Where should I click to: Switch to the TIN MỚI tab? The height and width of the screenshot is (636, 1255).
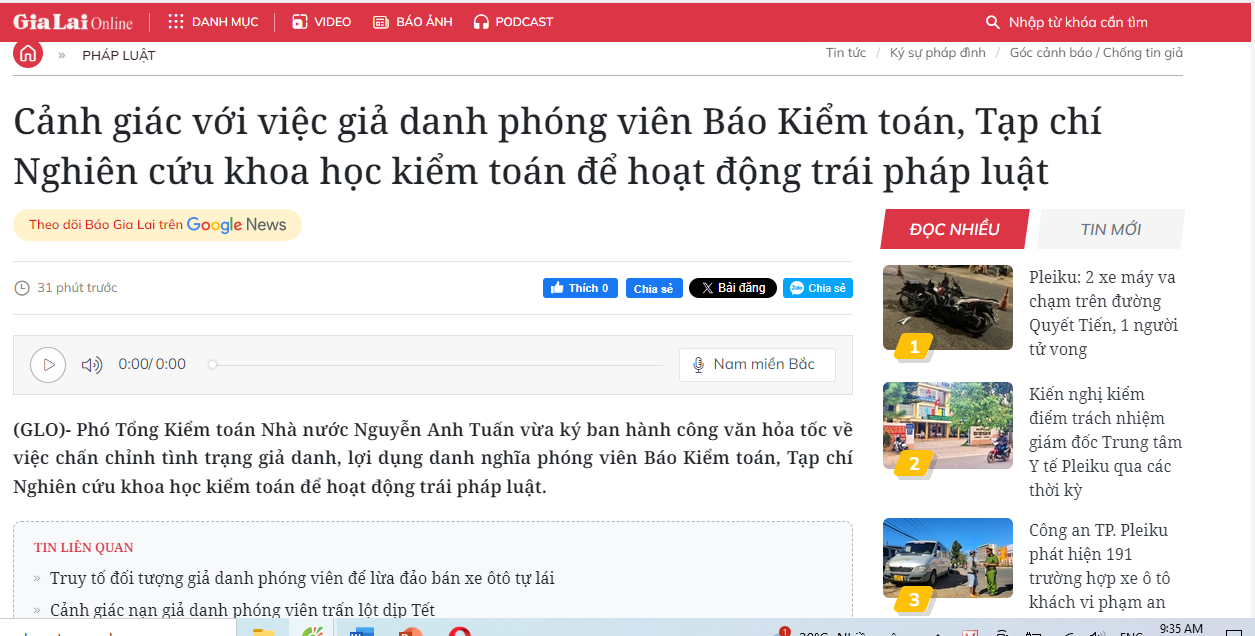point(1110,229)
